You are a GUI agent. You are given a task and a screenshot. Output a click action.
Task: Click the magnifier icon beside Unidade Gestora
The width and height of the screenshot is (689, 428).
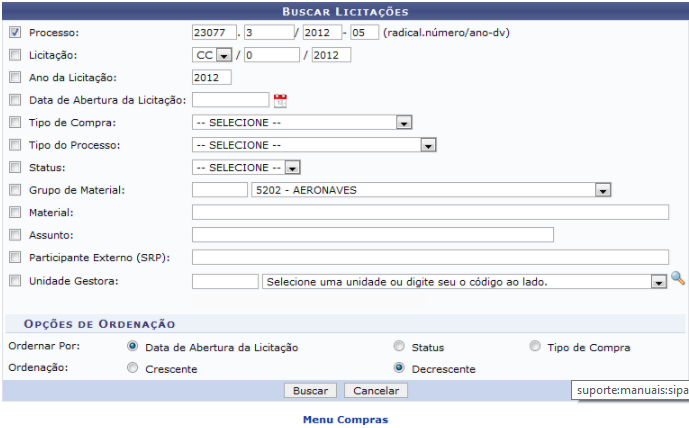(x=677, y=280)
